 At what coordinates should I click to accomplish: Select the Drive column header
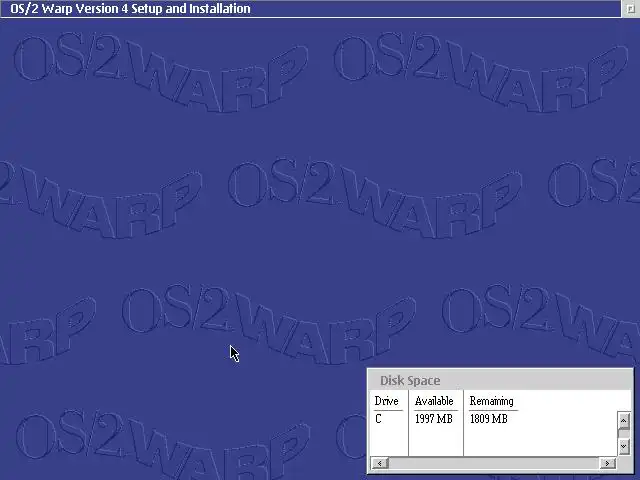[x=387, y=401]
